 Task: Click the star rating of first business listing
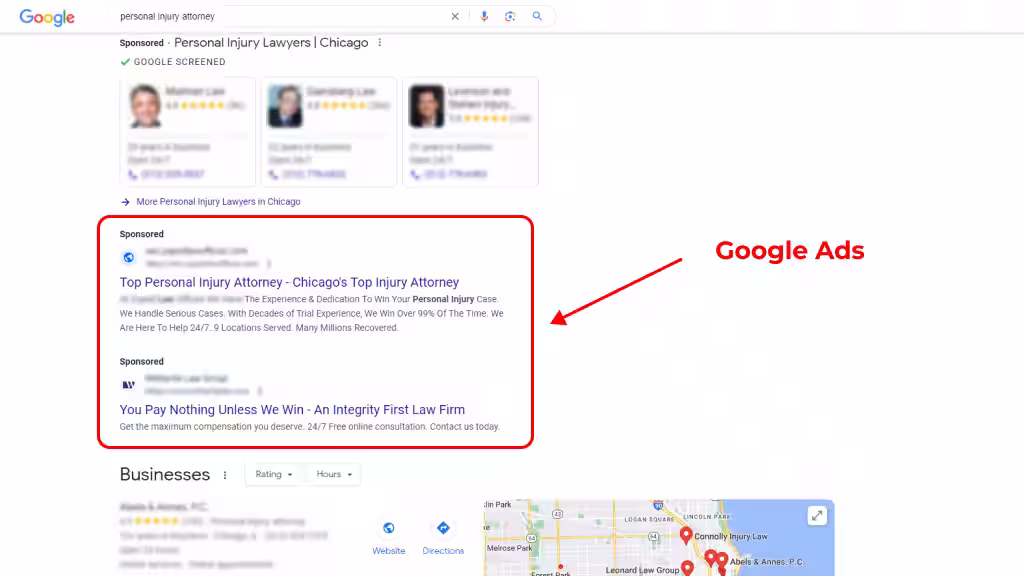pos(157,521)
